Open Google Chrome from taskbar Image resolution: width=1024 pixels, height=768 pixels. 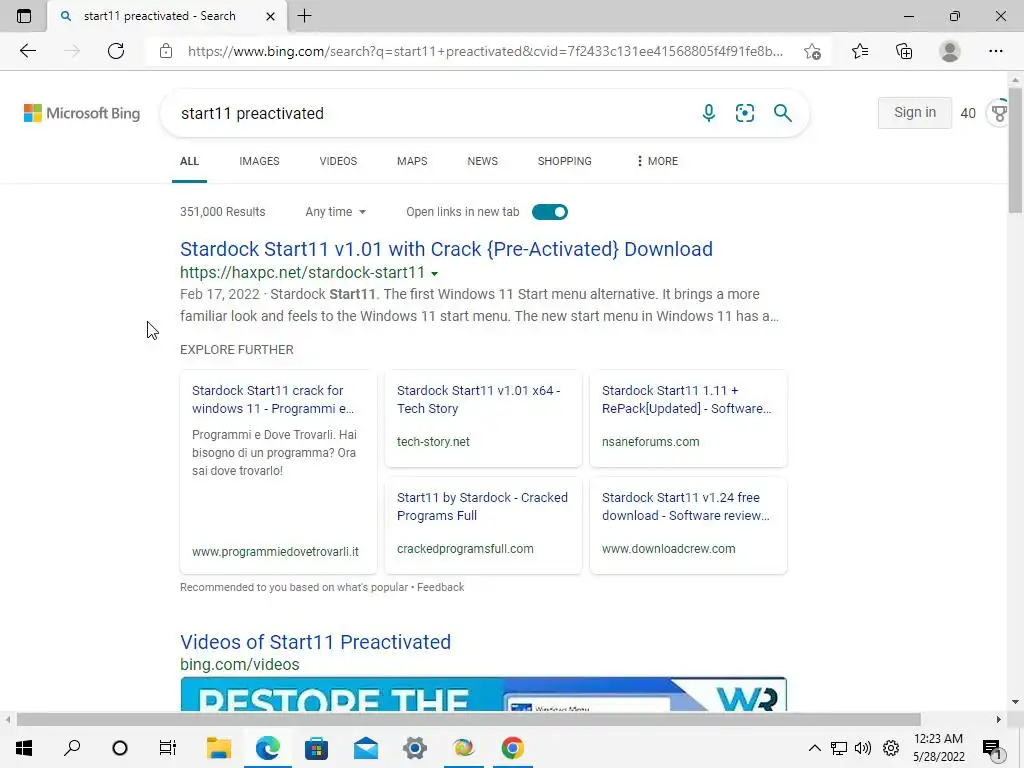tap(513, 748)
